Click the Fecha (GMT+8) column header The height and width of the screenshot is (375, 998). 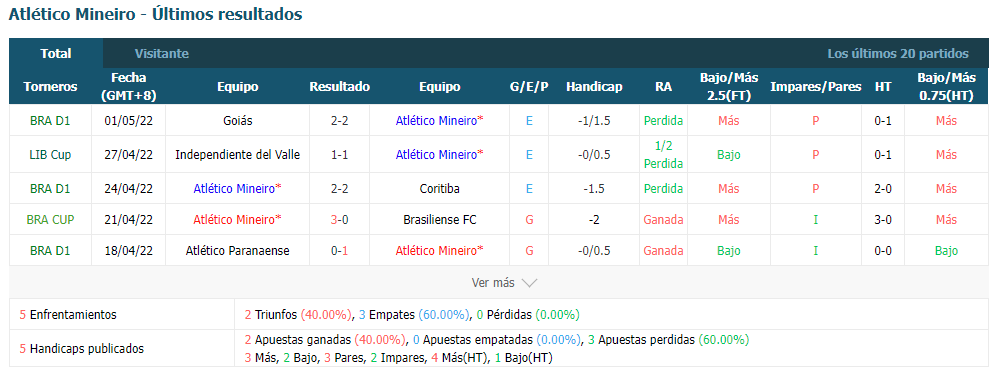[x=129, y=87]
